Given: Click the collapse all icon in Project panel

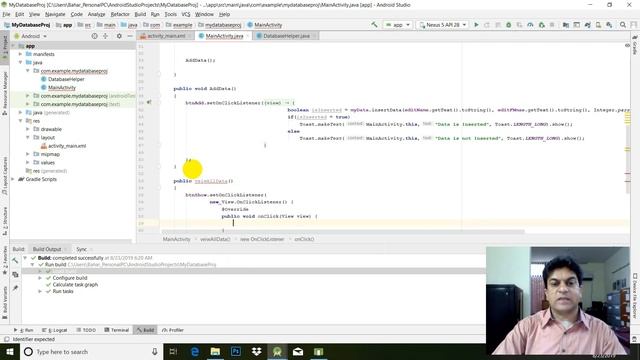Looking at the screenshot, I should pyautogui.click(x=106, y=36).
